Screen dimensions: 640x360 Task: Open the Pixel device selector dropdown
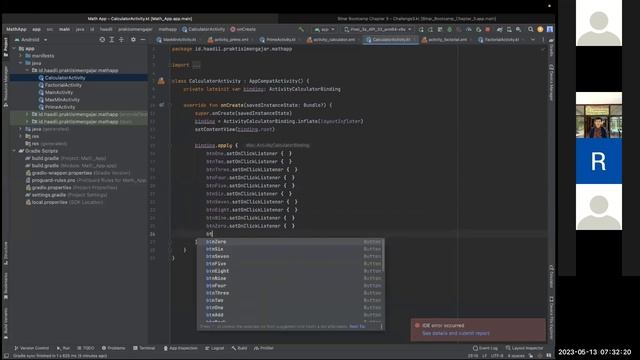pyautogui.click(x=378, y=29)
